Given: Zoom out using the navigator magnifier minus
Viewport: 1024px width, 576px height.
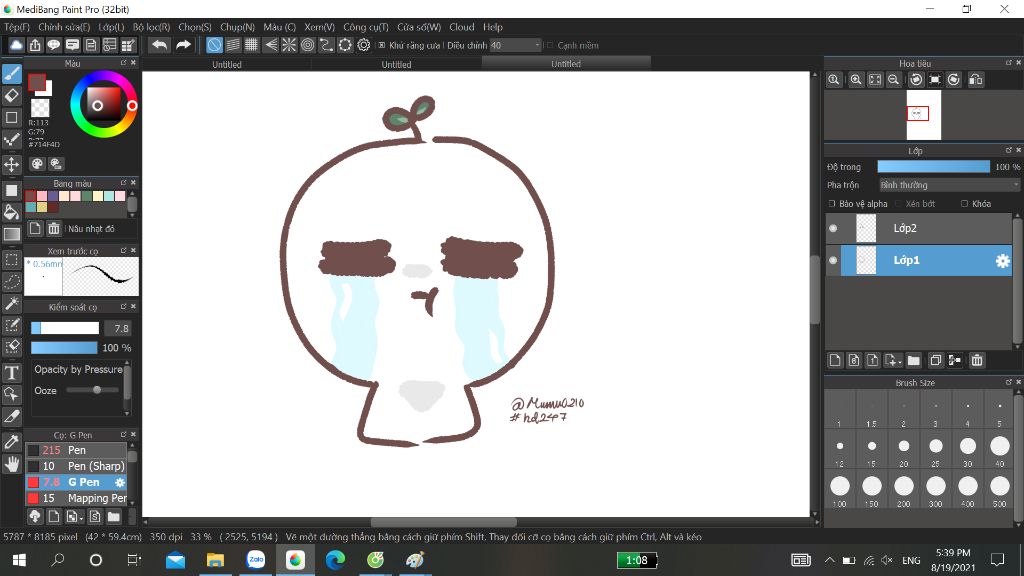Looking at the screenshot, I should tap(893, 80).
